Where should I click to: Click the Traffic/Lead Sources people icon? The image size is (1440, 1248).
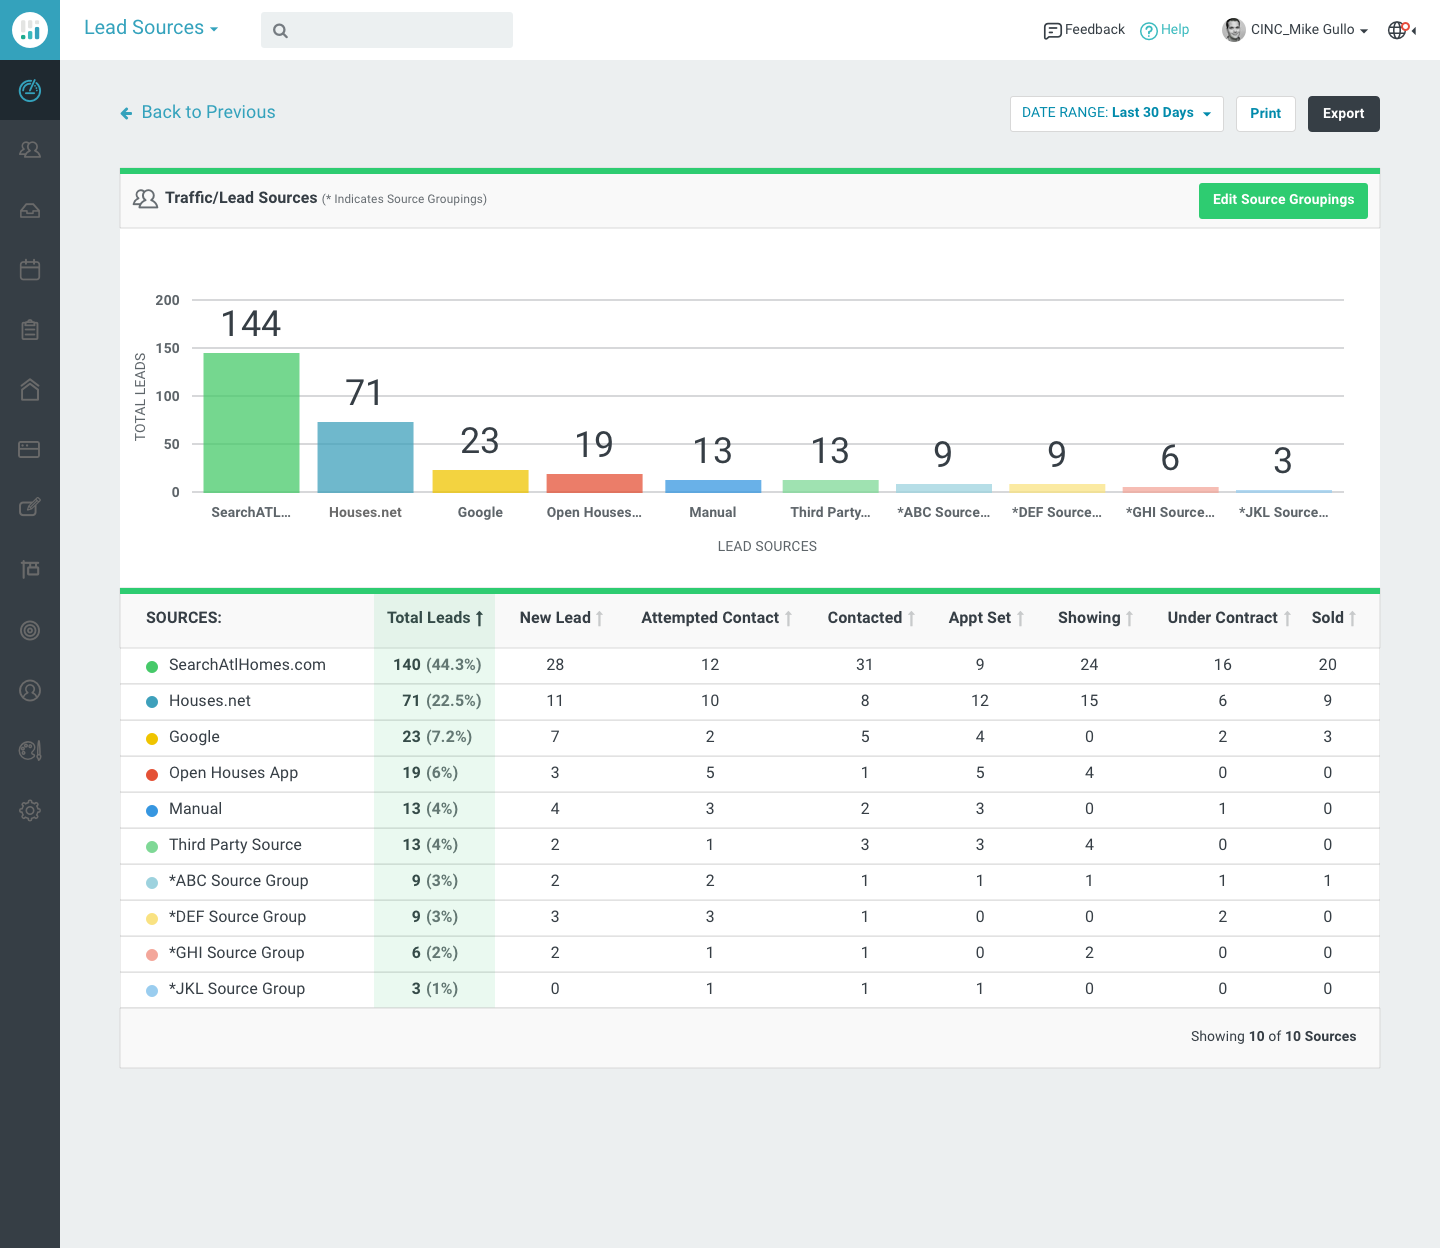tap(145, 199)
